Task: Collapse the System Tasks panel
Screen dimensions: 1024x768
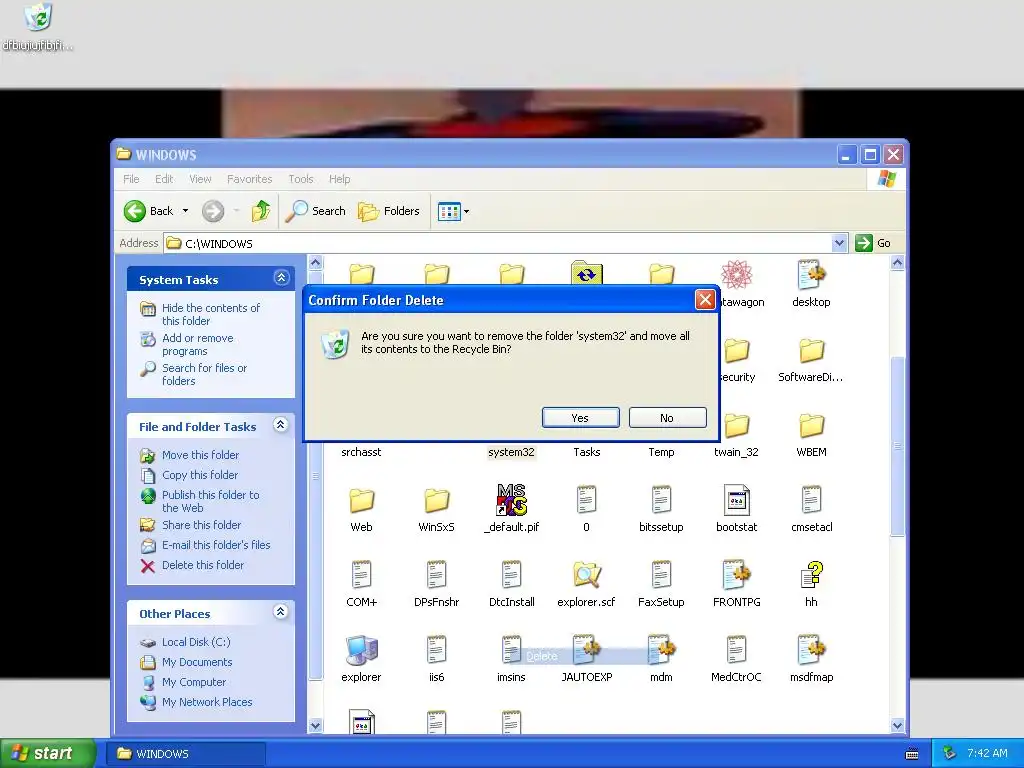Action: [281, 278]
